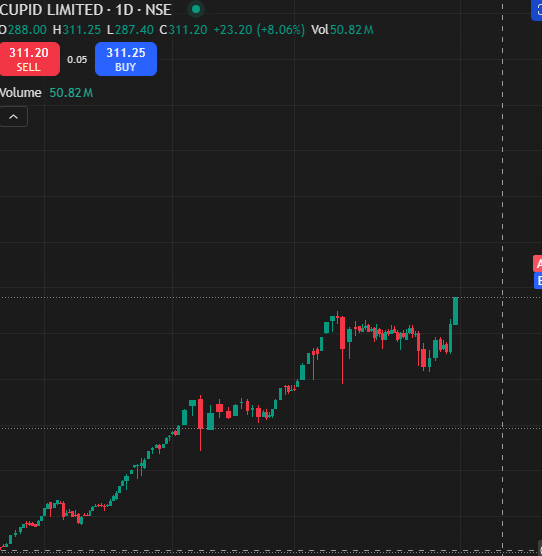The height and width of the screenshot is (556, 542).
Task: Click the blue bid price label on the price scale
Action: tap(538, 281)
